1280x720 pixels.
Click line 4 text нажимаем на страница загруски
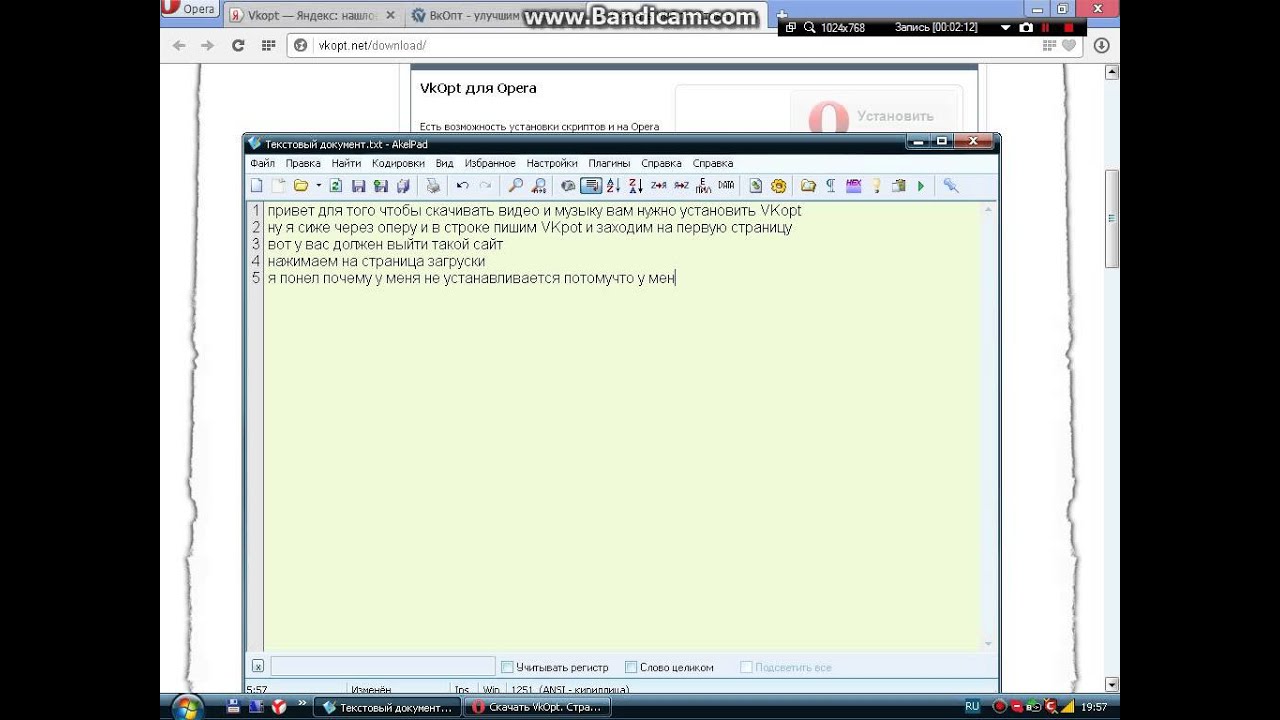pyautogui.click(x=376, y=261)
